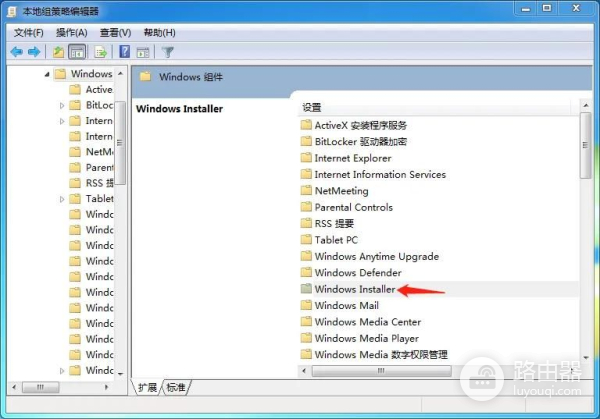Select Windows Installer folder in list
Image resolution: width=600 pixels, height=419 pixels.
(x=348, y=289)
